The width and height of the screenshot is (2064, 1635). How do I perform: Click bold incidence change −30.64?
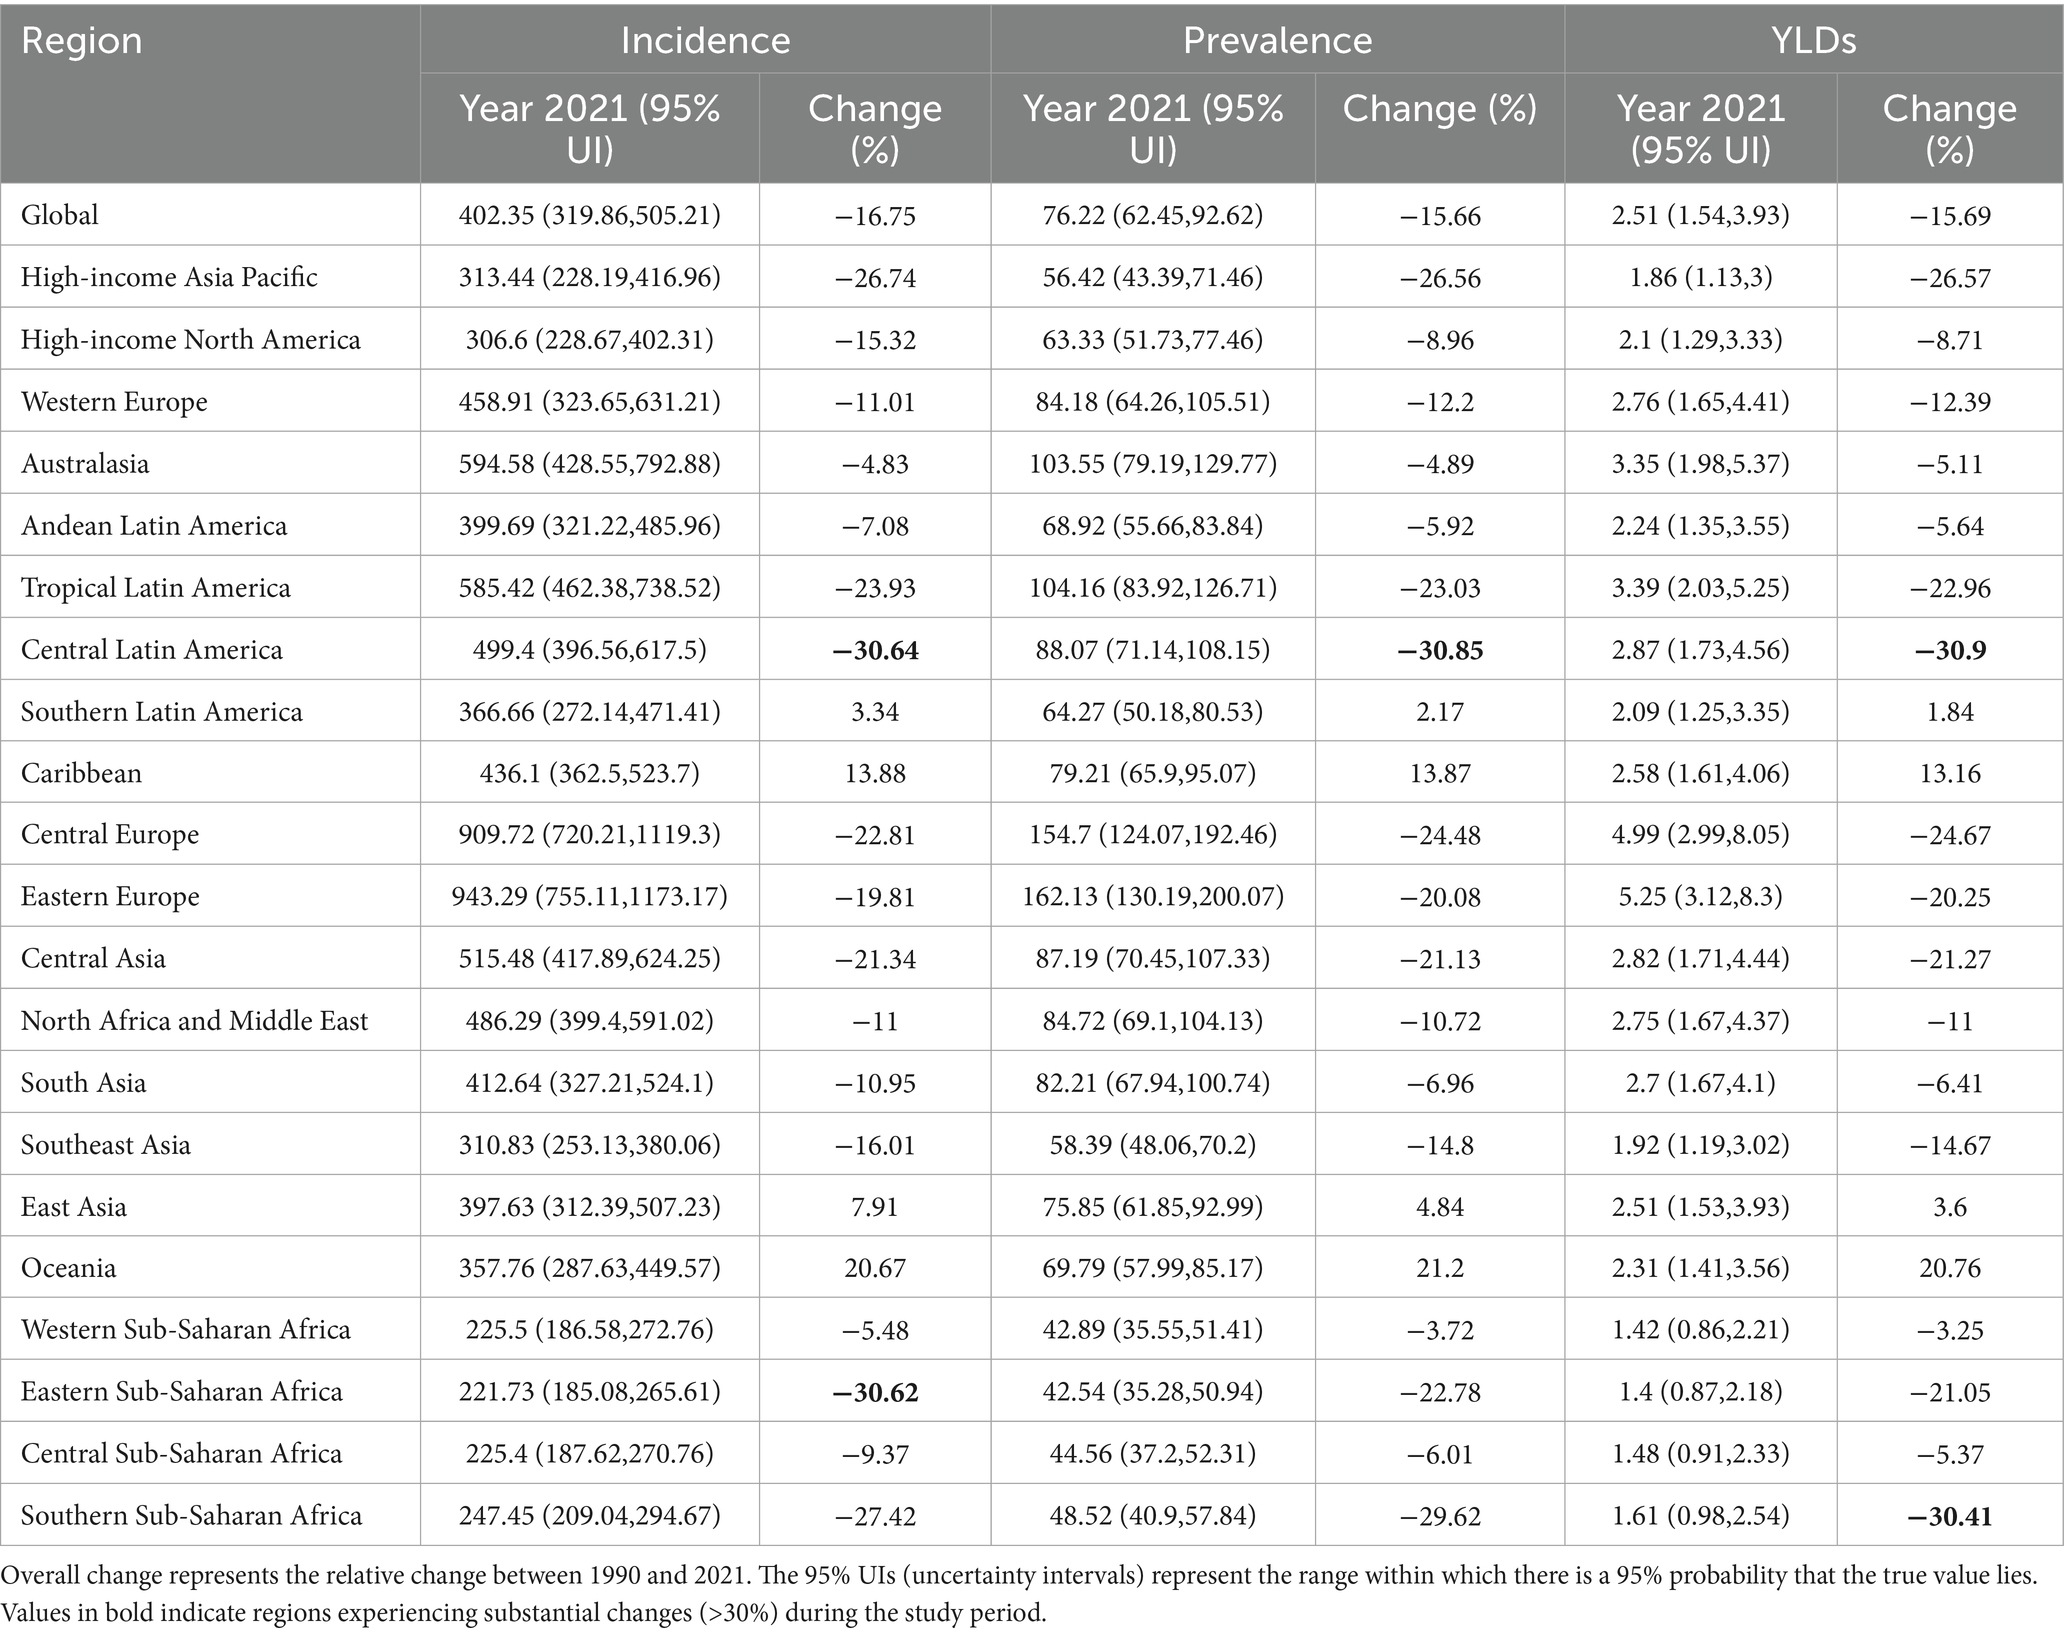(875, 650)
